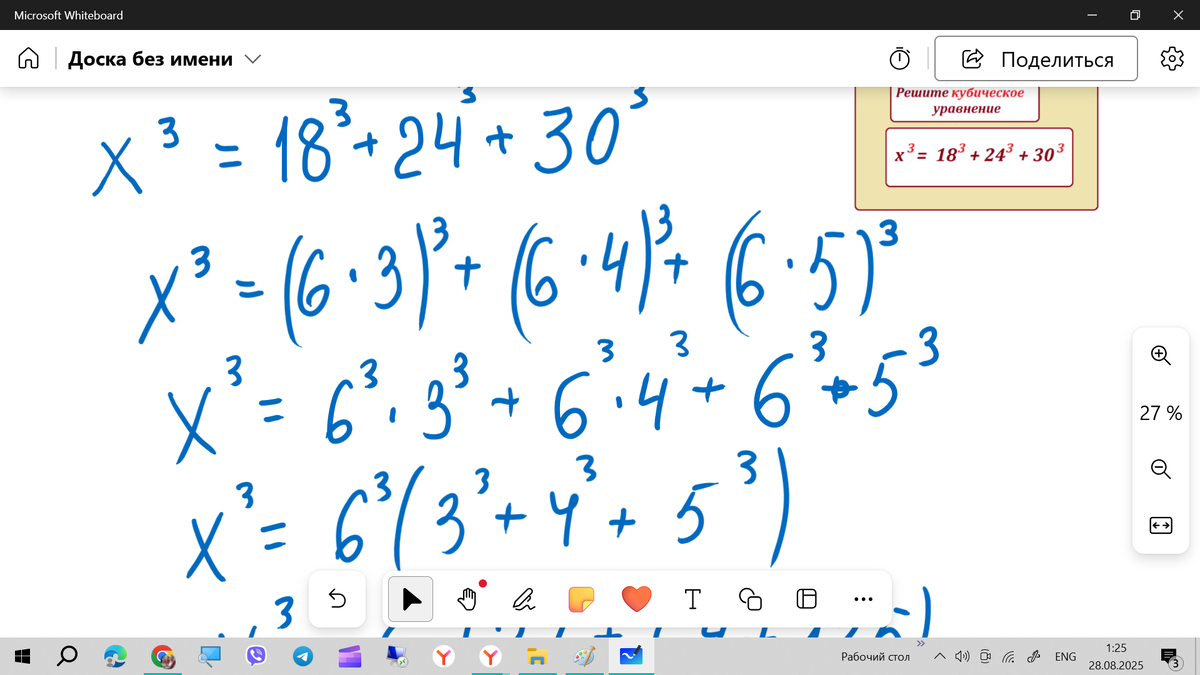The width and height of the screenshot is (1200, 675).
Task: Open the board name dropdown chevron
Action: [x=253, y=59]
